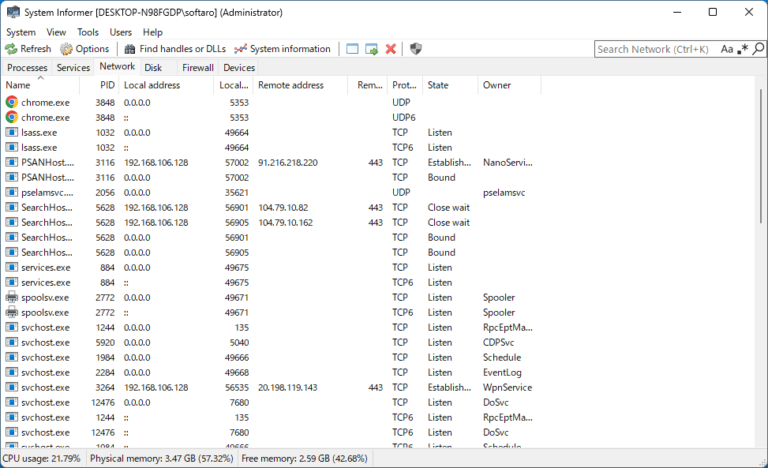768x468 pixels.
Task: Click pselamsvc process icon
Action: point(12,192)
